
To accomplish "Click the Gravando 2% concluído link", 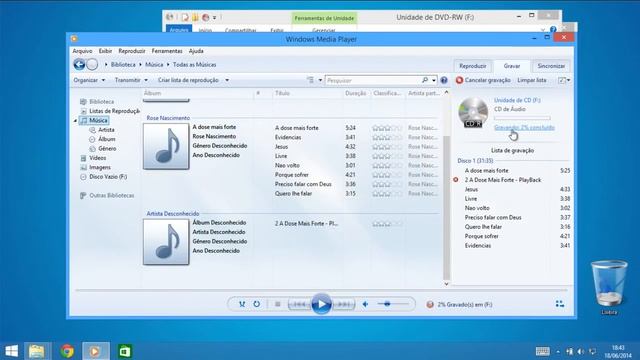I will pyautogui.click(x=524, y=128).
